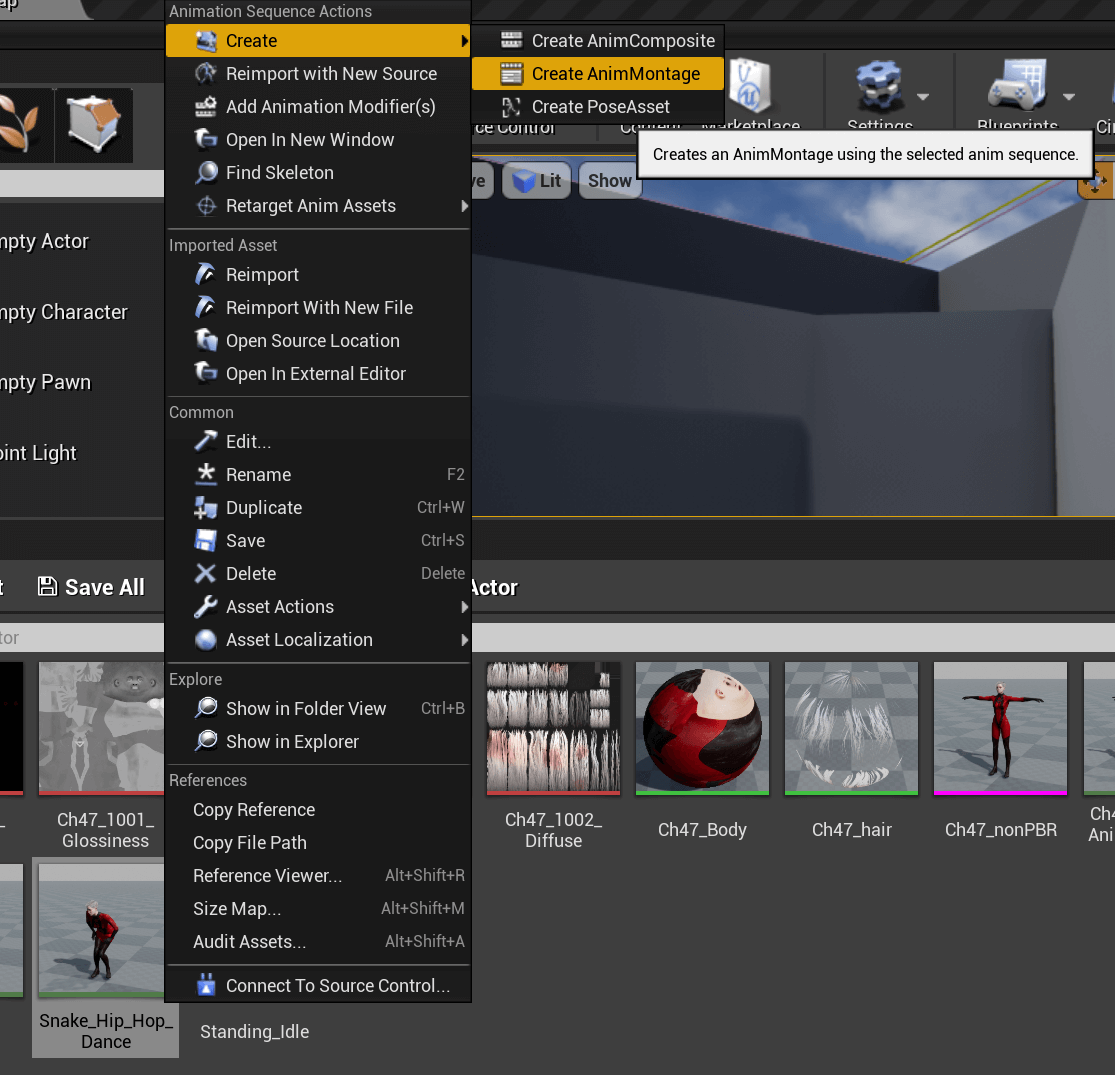Toggle the viewport Show options button
Viewport: 1115px width, 1075px height.
point(609,181)
